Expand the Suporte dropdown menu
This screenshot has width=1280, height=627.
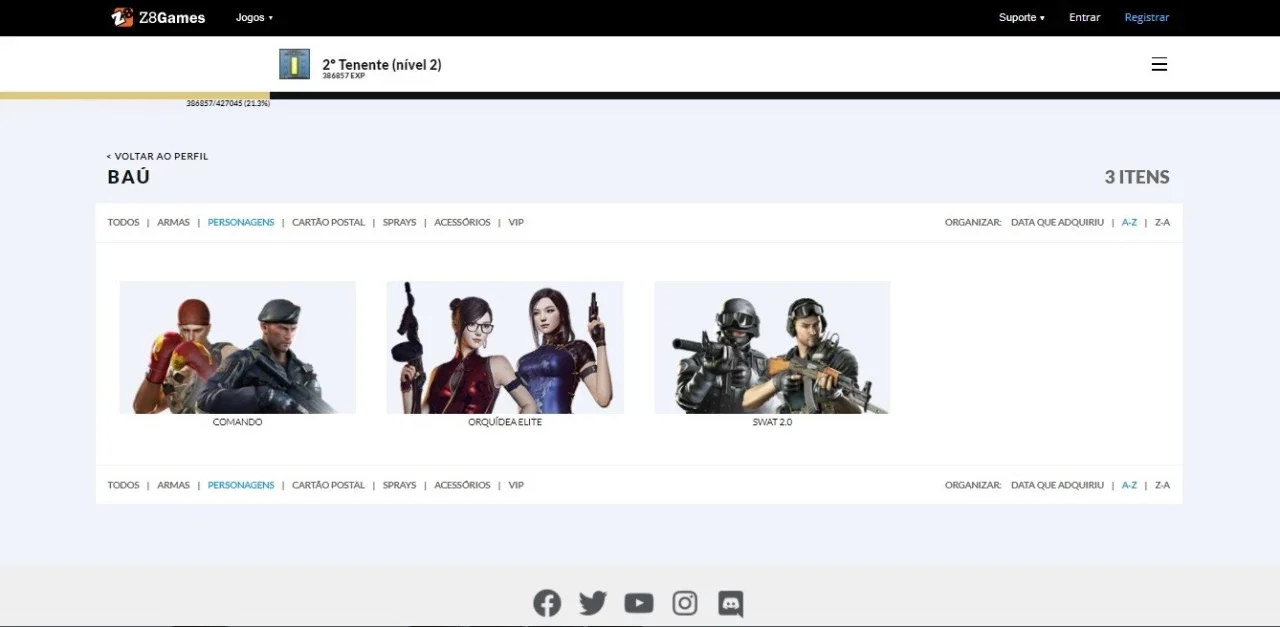point(1021,17)
